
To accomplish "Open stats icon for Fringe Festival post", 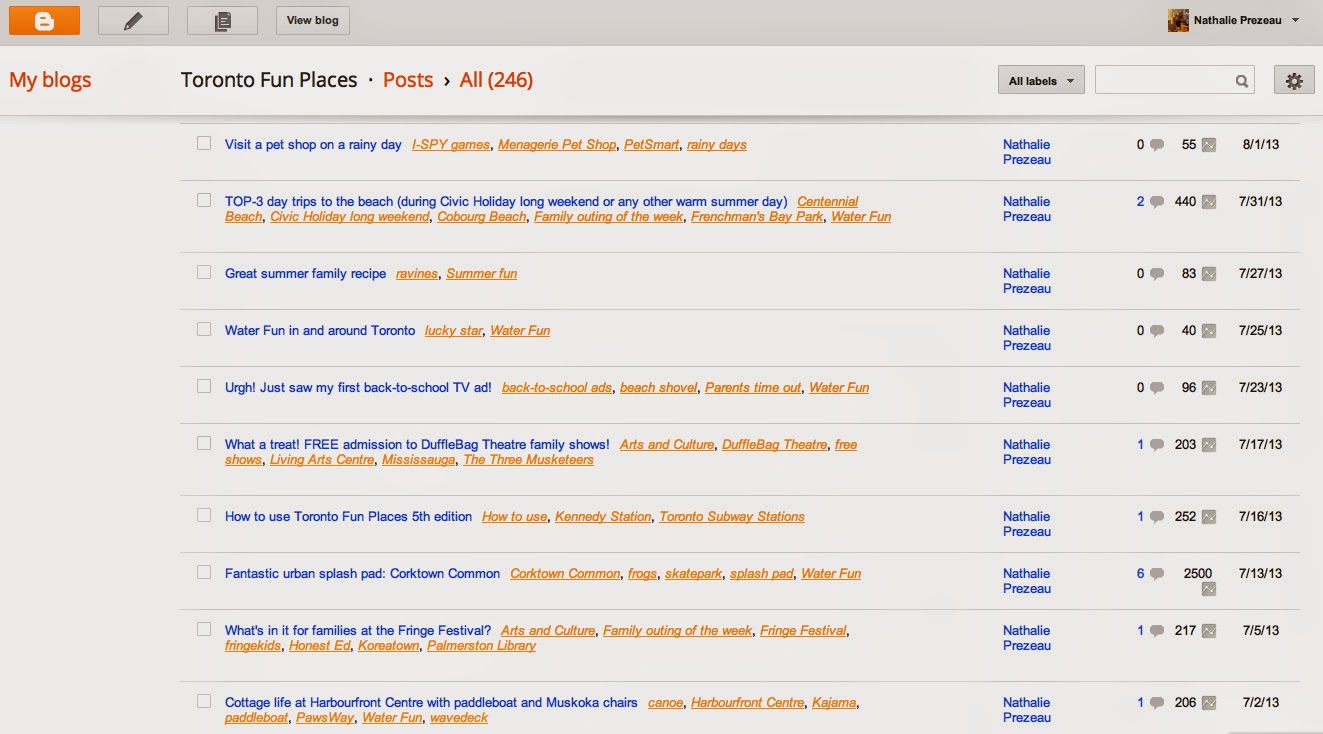I will 1209,631.
